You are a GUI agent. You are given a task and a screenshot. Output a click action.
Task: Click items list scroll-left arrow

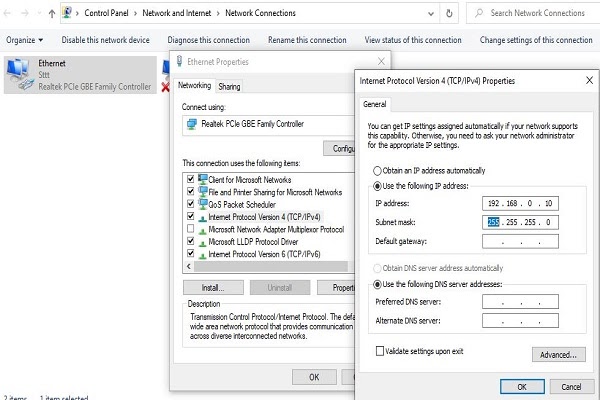coord(188,266)
